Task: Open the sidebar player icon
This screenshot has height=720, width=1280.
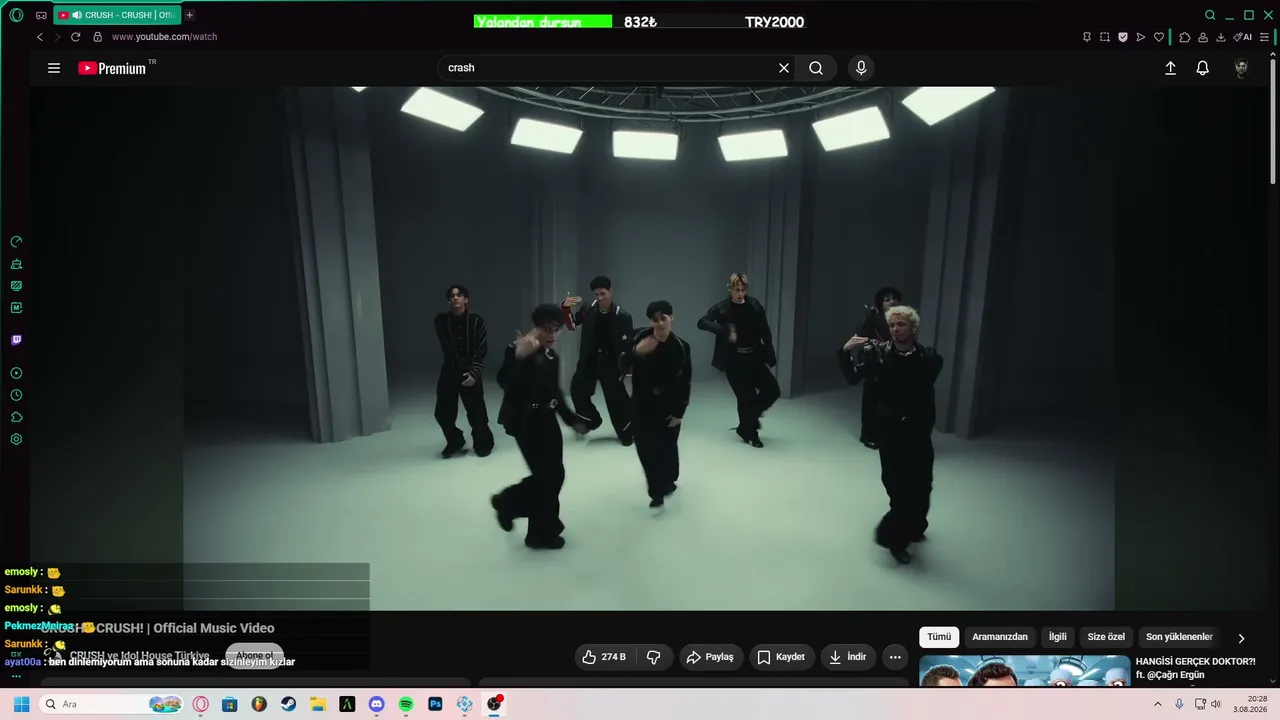Action: pos(16,373)
